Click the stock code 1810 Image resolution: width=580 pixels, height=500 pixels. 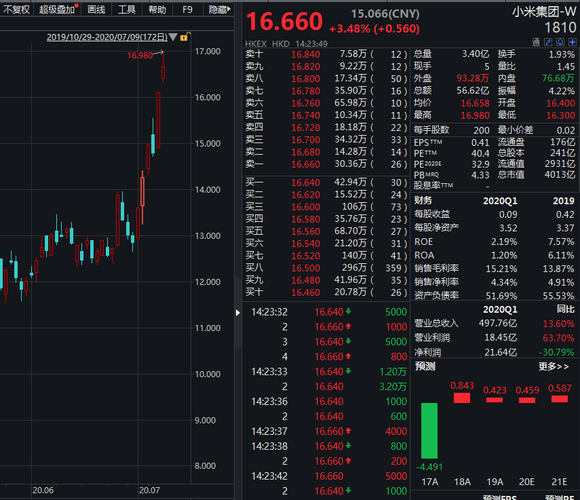(x=560, y=27)
